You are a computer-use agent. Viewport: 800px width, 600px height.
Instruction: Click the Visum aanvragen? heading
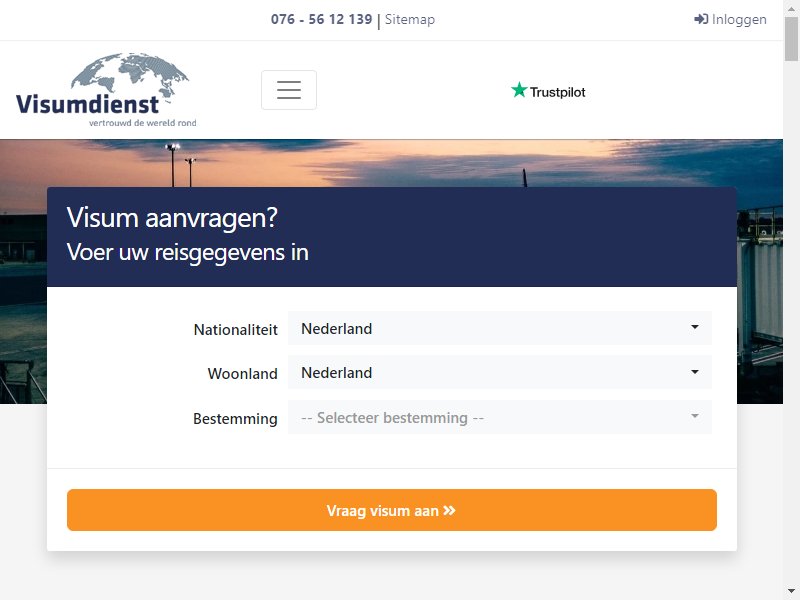[172, 218]
